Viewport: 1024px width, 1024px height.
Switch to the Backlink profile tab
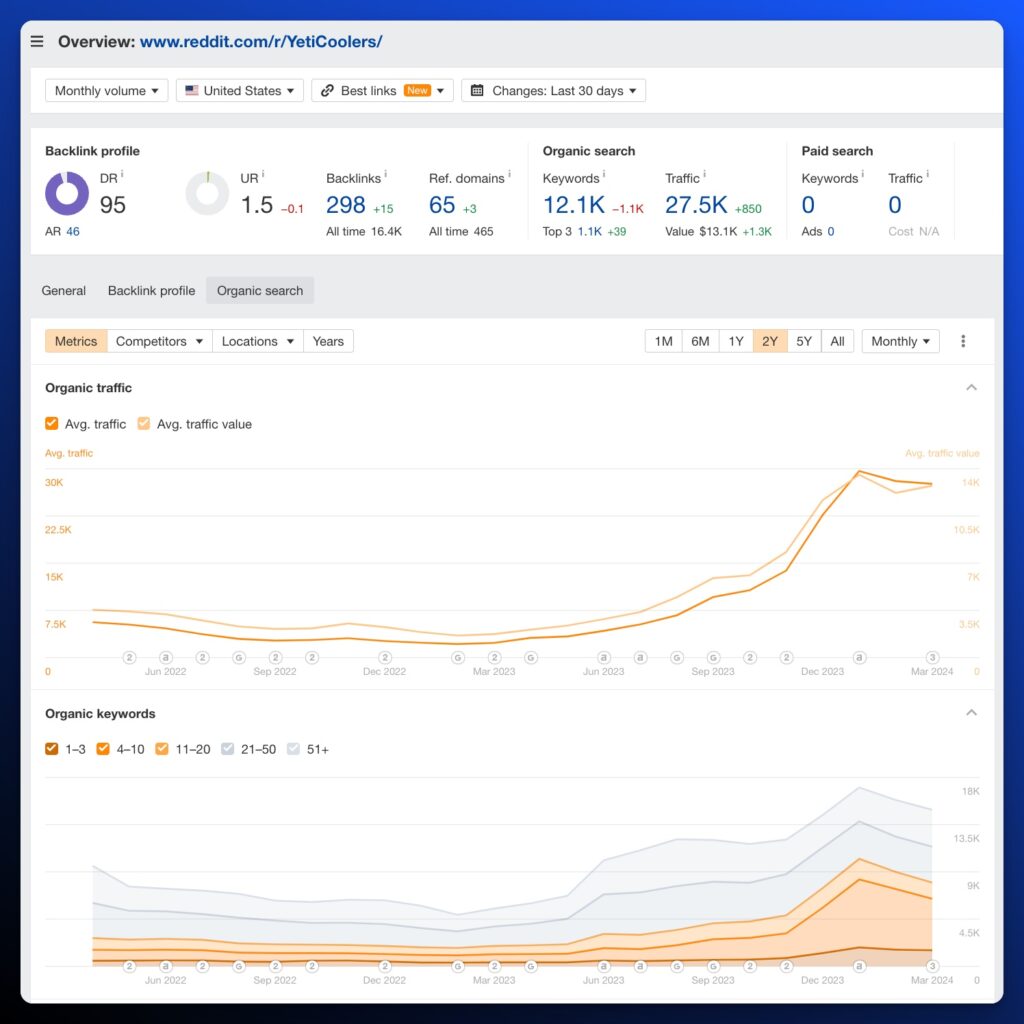(151, 291)
